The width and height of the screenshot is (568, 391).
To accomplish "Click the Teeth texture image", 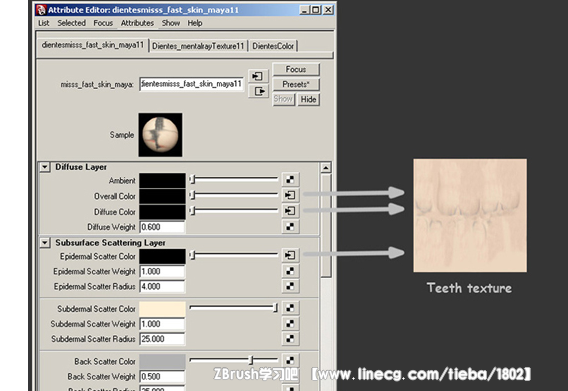I will [x=470, y=215].
